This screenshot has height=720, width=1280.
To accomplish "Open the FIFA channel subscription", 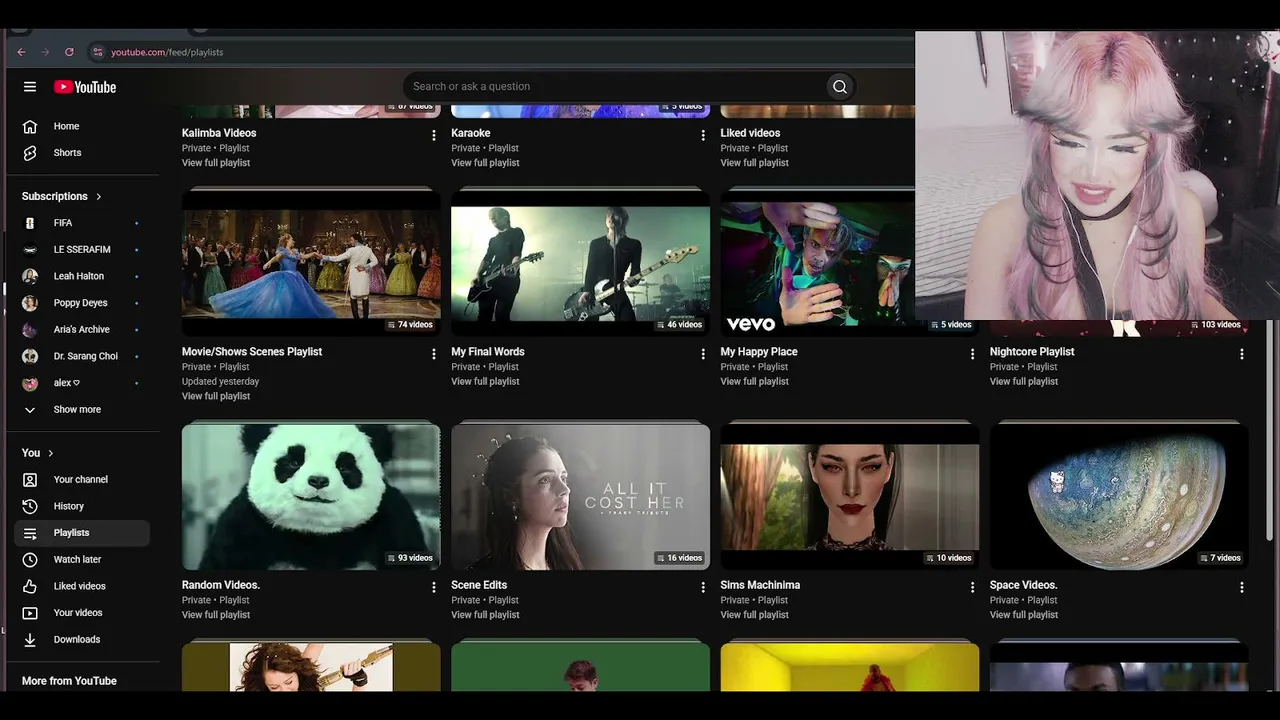I will 82,223.
